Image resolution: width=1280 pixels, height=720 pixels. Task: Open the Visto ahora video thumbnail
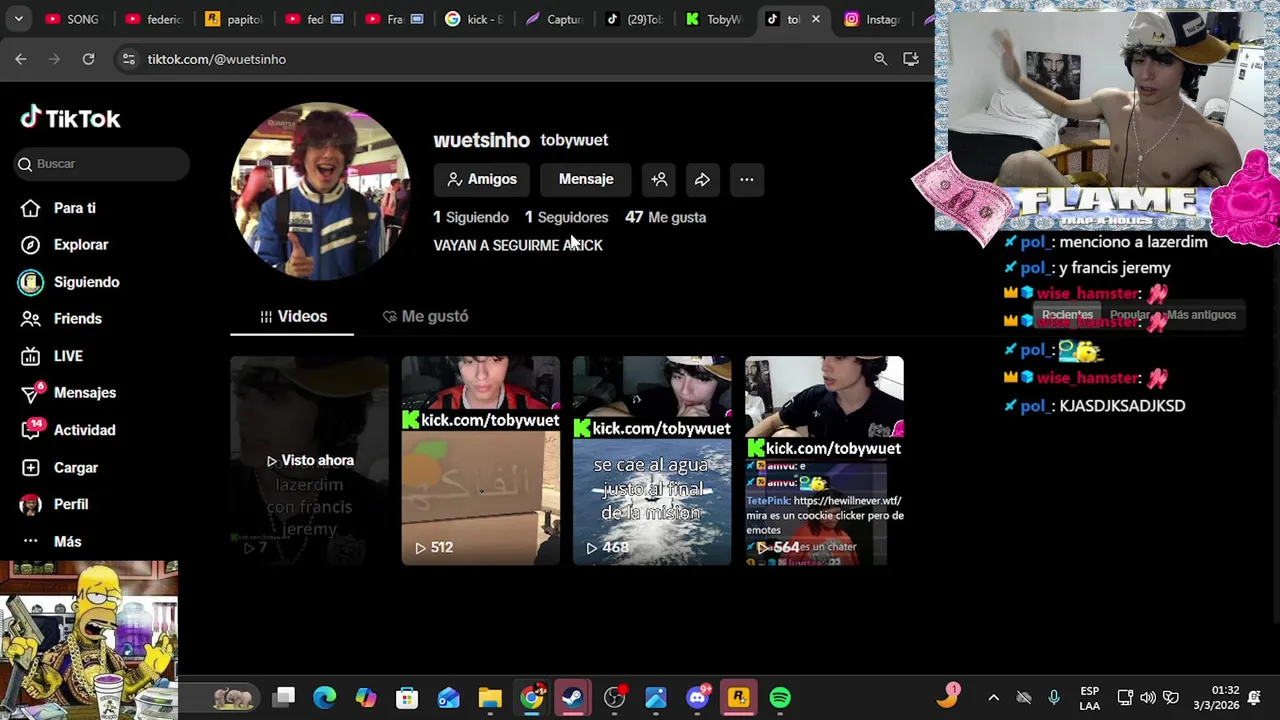(x=309, y=460)
